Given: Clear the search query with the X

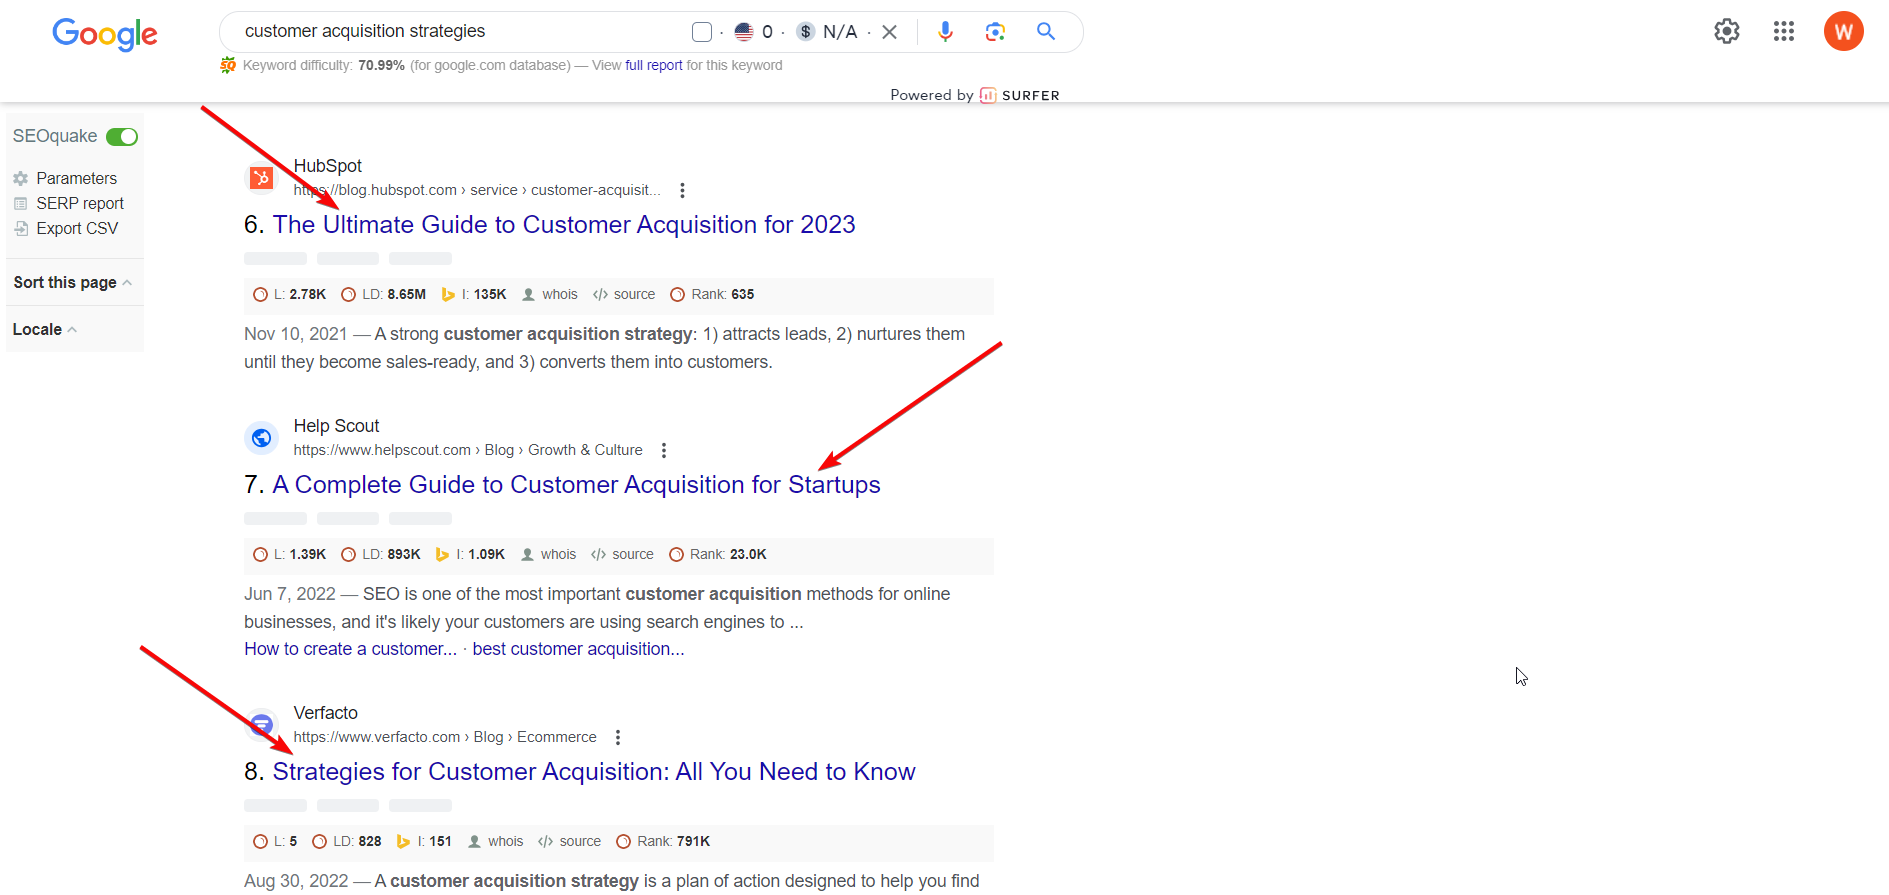Looking at the screenshot, I should pos(889,32).
